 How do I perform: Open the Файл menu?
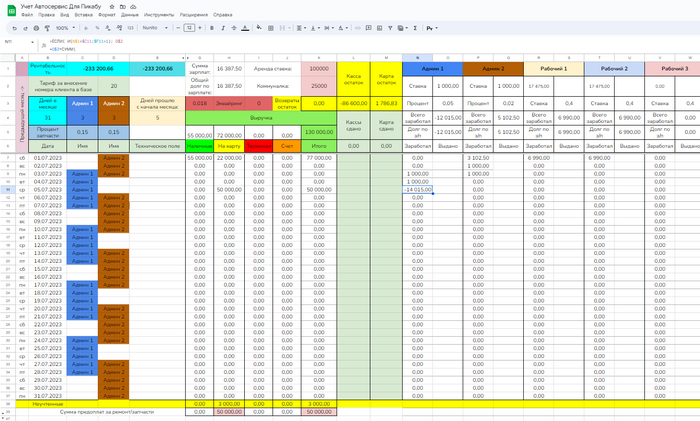26,17
